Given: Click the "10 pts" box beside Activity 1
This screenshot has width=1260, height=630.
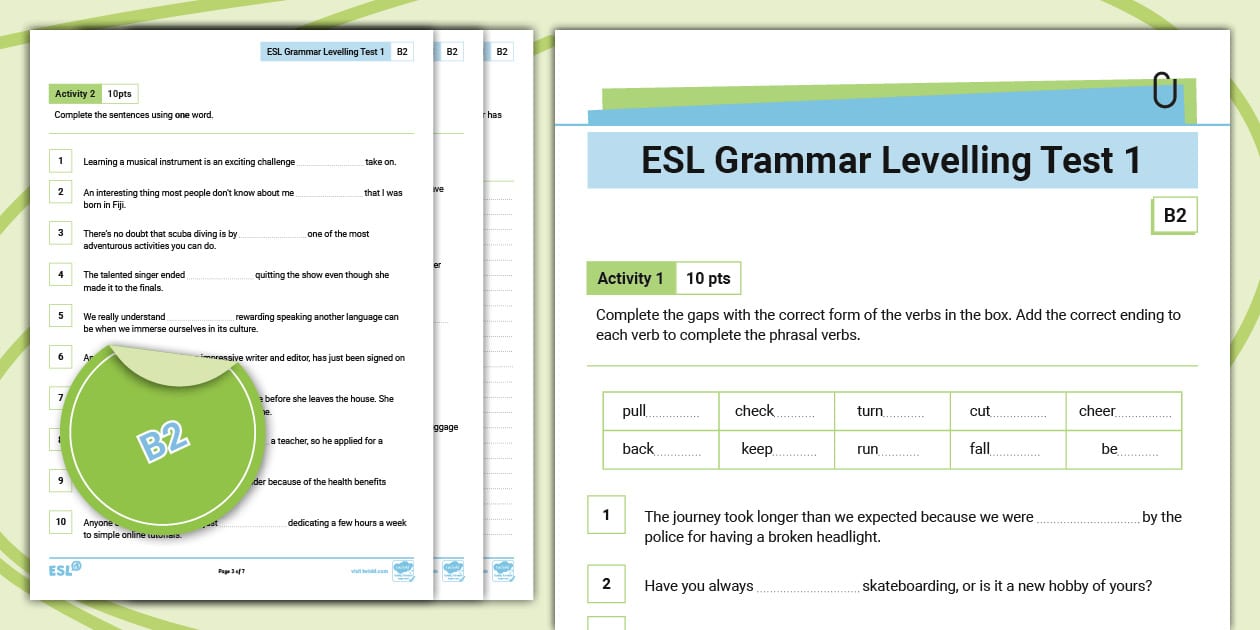Looking at the screenshot, I should 708,279.
